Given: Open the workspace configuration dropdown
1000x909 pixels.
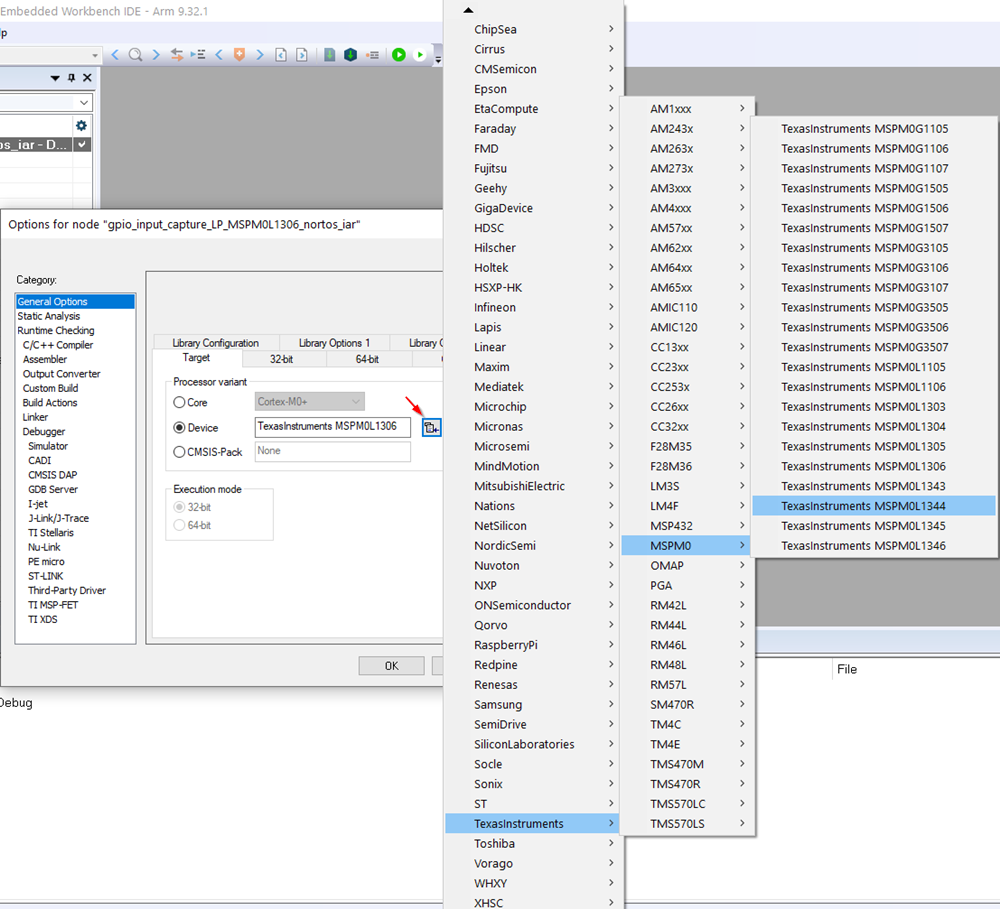Looking at the screenshot, I should [84, 103].
